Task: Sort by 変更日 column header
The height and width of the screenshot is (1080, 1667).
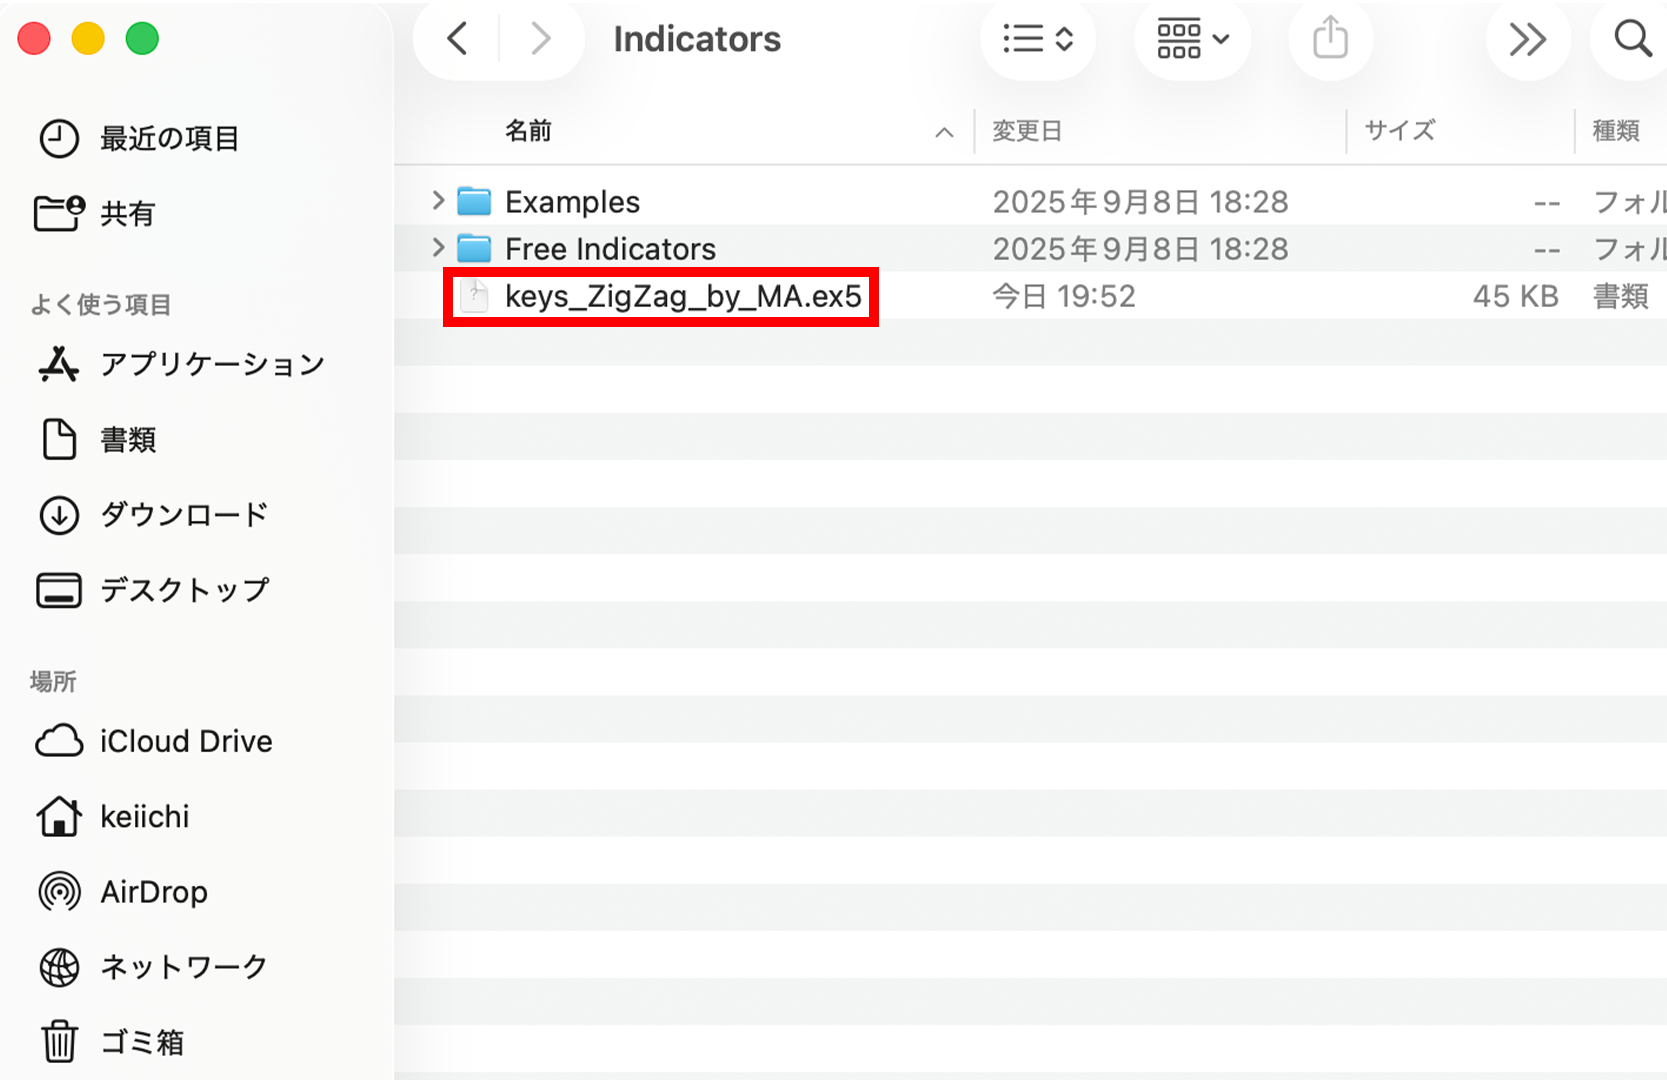Action: point(1026,131)
